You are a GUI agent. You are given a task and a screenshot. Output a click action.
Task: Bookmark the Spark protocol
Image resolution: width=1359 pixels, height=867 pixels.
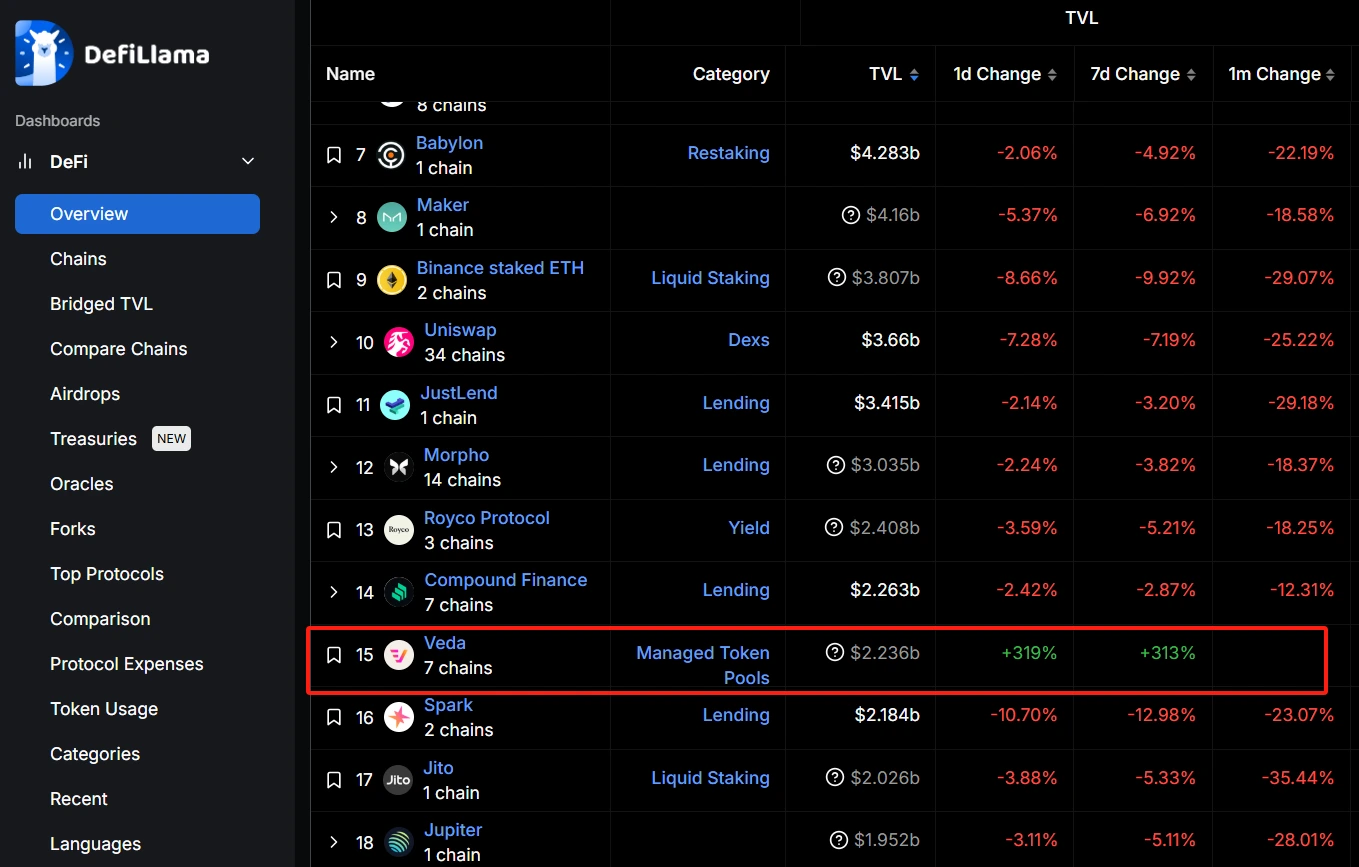point(334,717)
